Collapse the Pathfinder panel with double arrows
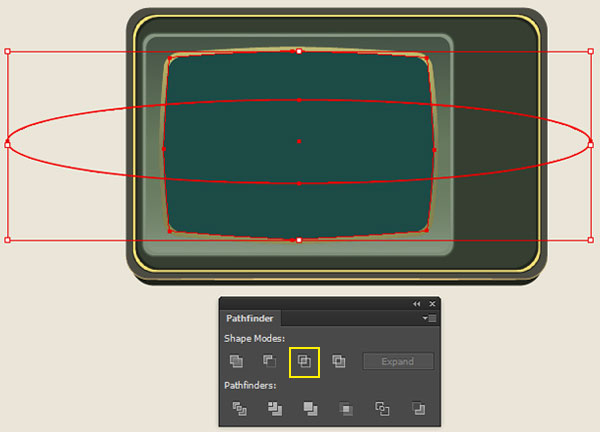Image resolution: width=600 pixels, height=432 pixels. [416, 304]
